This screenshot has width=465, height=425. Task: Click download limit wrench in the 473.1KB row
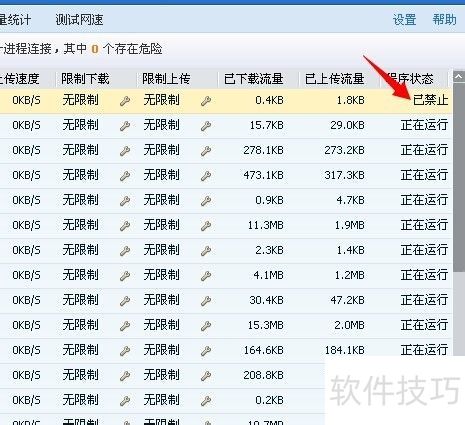point(125,176)
